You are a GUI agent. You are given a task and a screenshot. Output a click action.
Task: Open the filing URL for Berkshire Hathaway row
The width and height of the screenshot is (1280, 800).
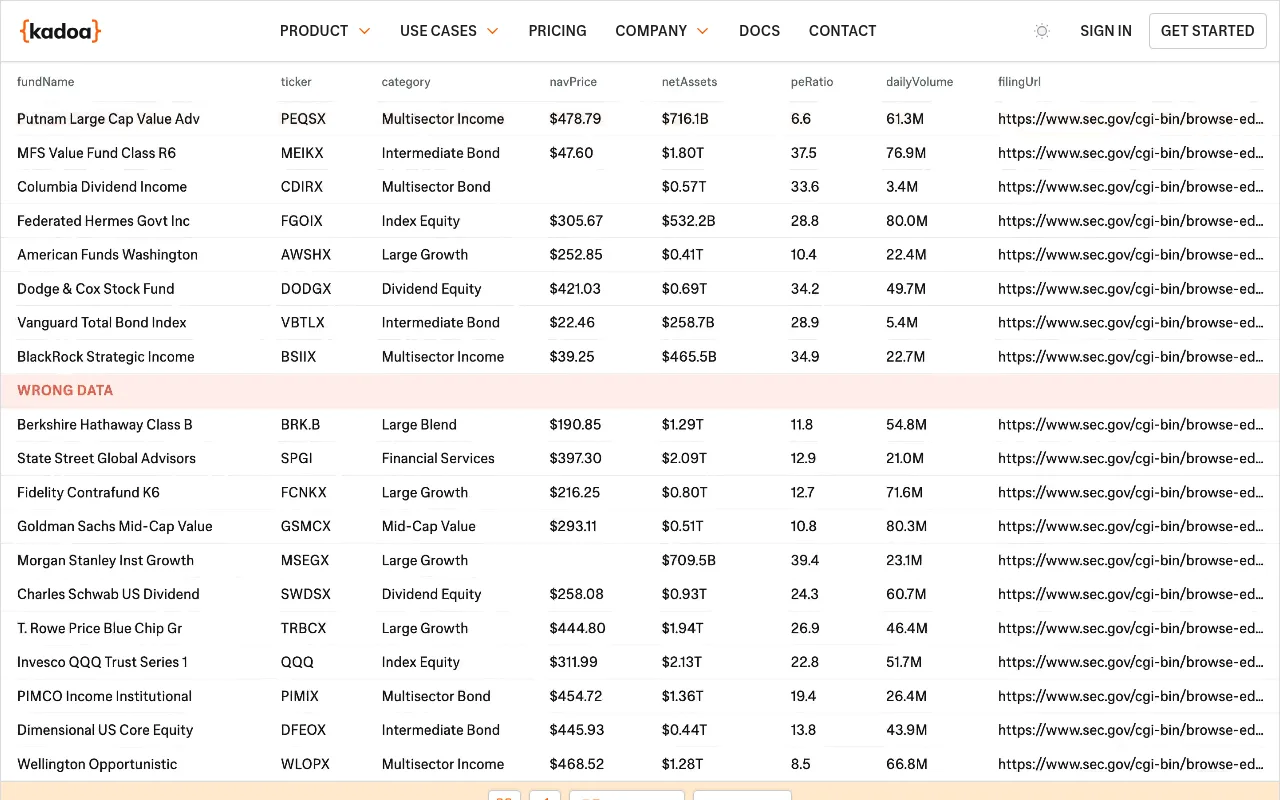pyautogui.click(x=1130, y=425)
